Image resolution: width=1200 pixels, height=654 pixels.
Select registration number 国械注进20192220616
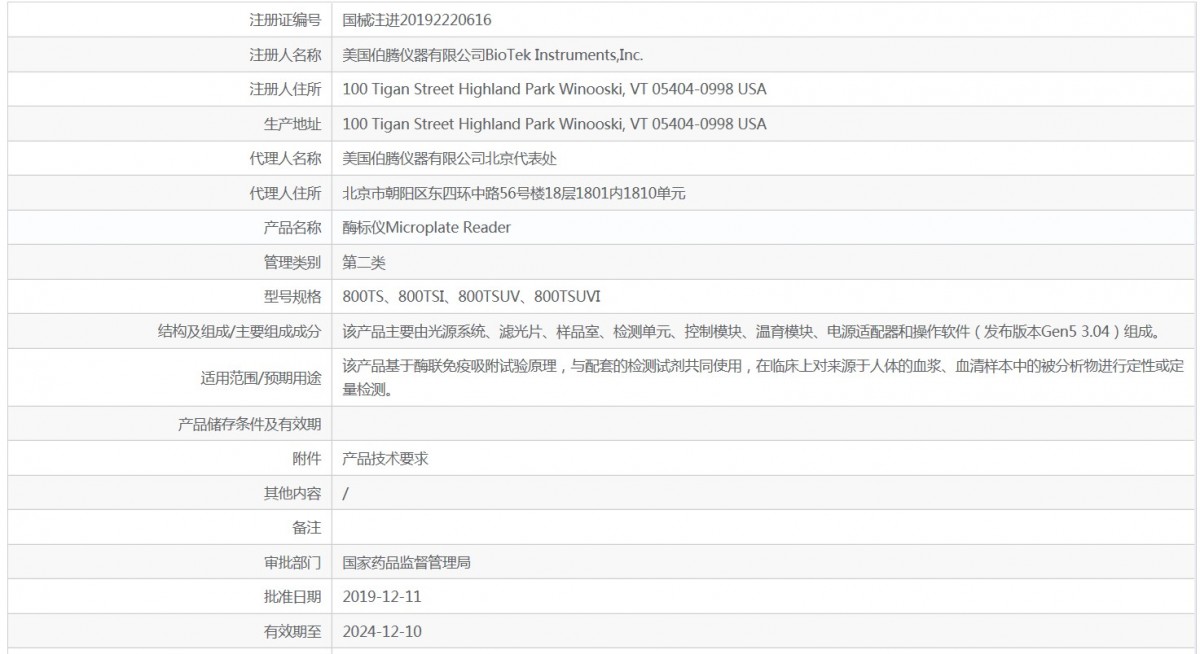417,19
